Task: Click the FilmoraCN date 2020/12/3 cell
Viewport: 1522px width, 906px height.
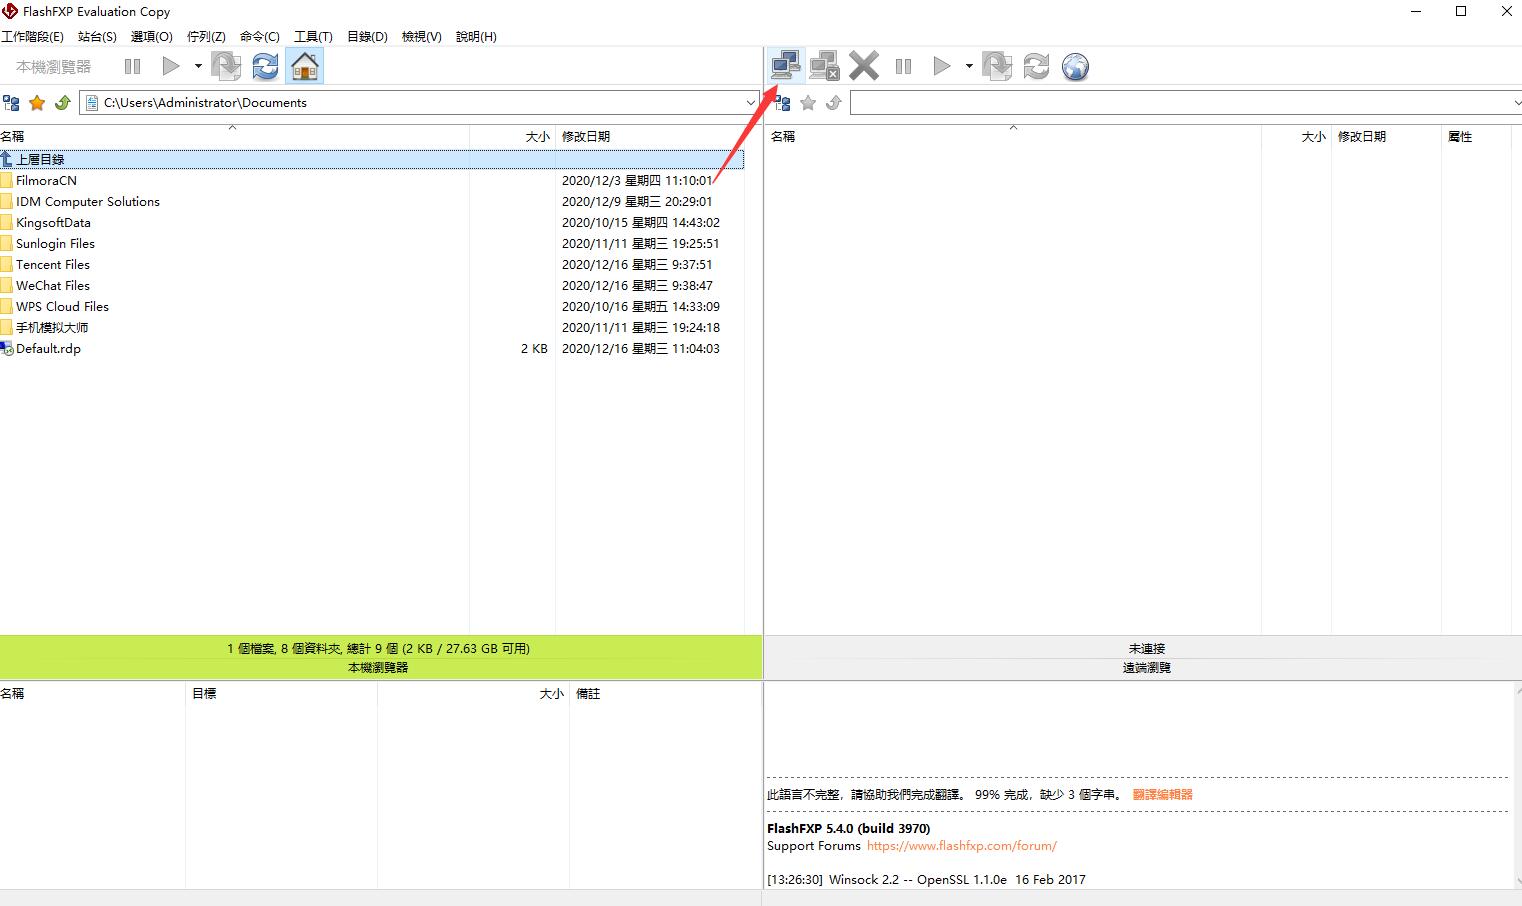Action: (x=636, y=180)
